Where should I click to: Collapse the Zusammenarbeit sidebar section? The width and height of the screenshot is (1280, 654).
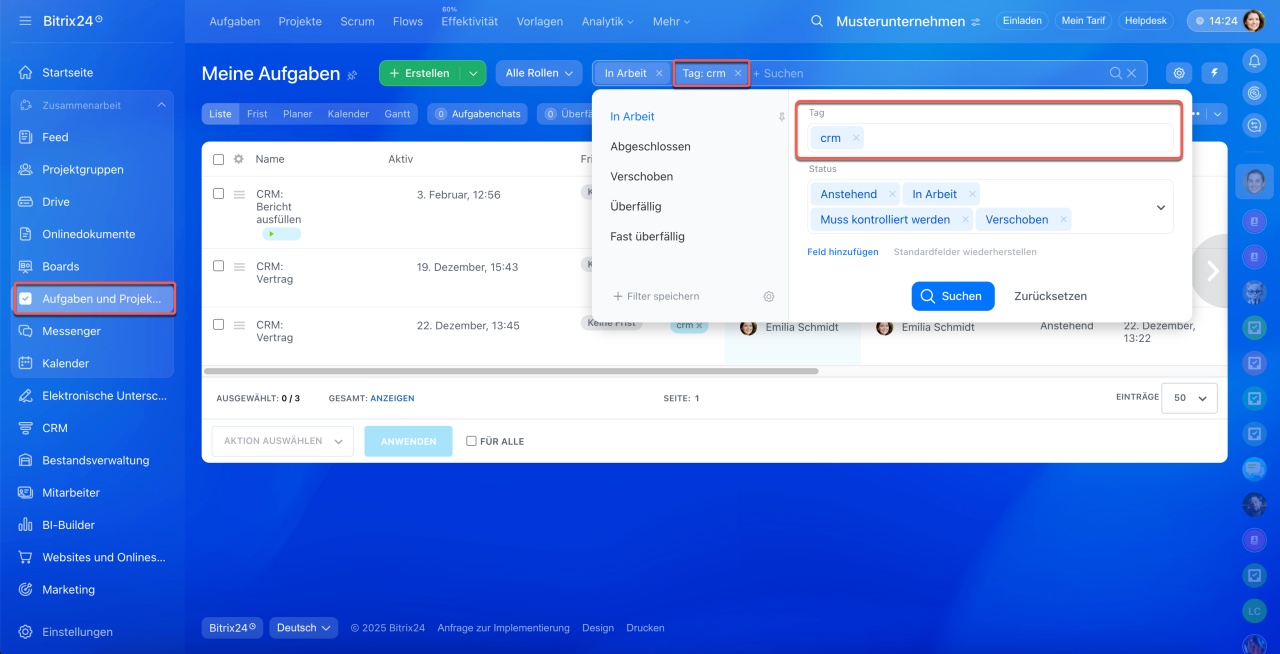[161, 105]
